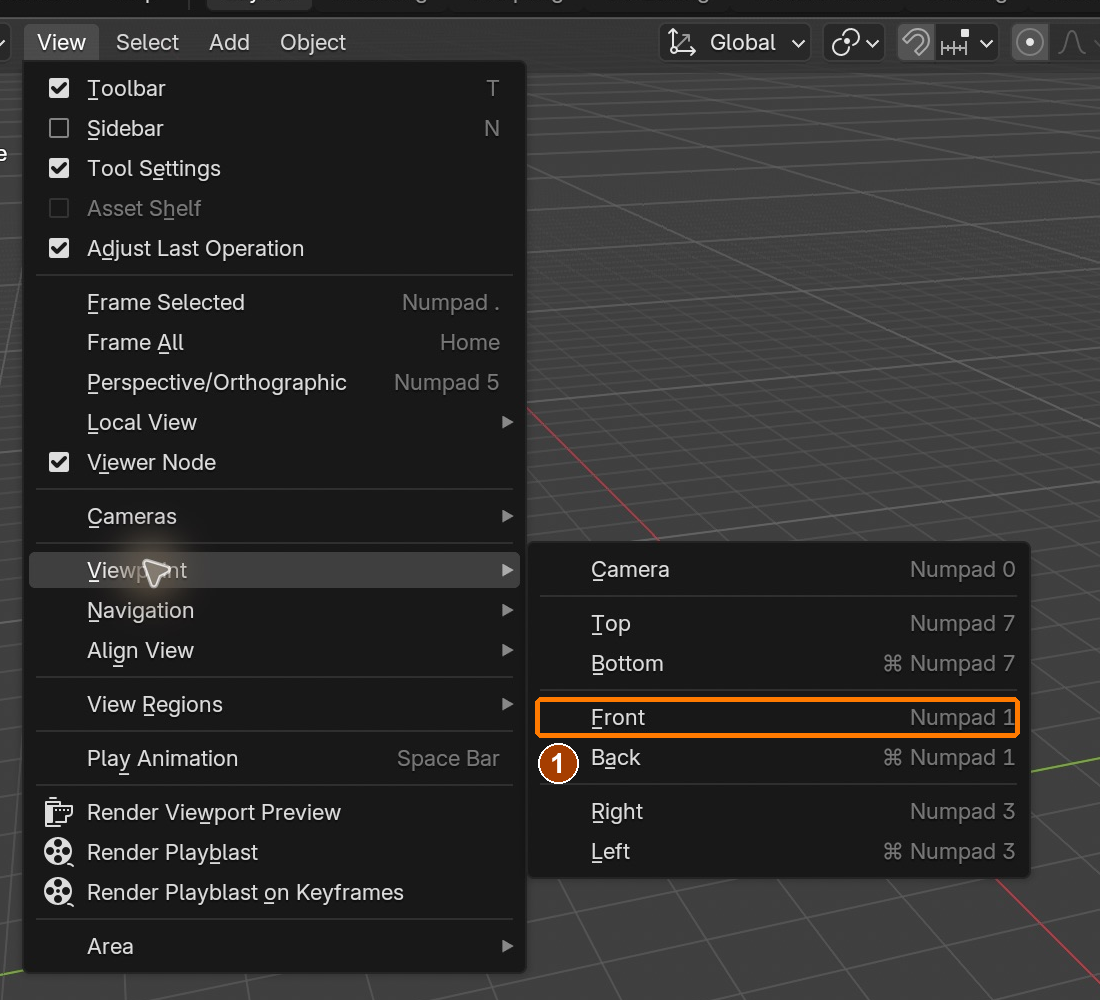Image resolution: width=1100 pixels, height=1000 pixels.
Task: Close the View menu via its header button
Action: pos(61,42)
